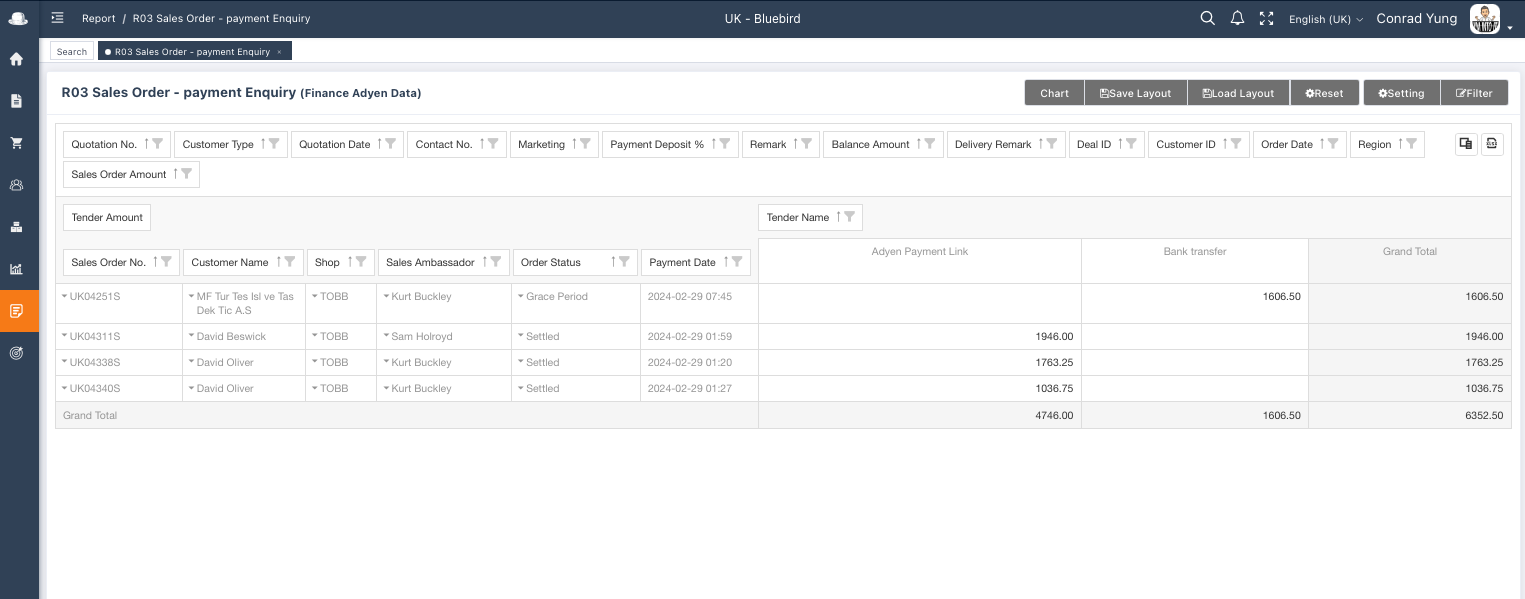Switch to the Search tab
Image resolution: width=1525 pixels, height=599 pixels.
coord(71,51)
